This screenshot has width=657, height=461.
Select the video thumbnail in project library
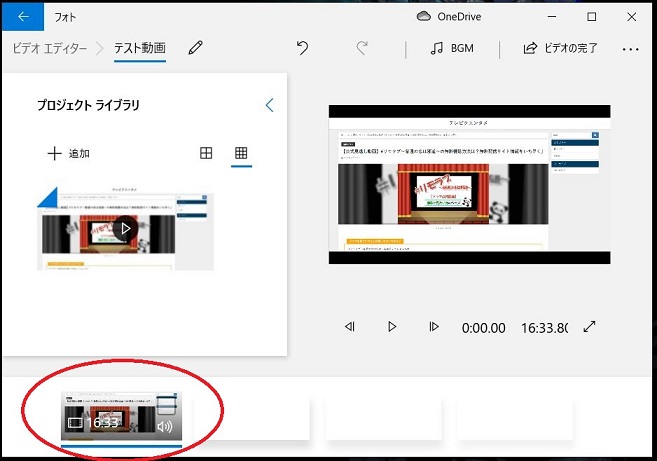point(125,228)
